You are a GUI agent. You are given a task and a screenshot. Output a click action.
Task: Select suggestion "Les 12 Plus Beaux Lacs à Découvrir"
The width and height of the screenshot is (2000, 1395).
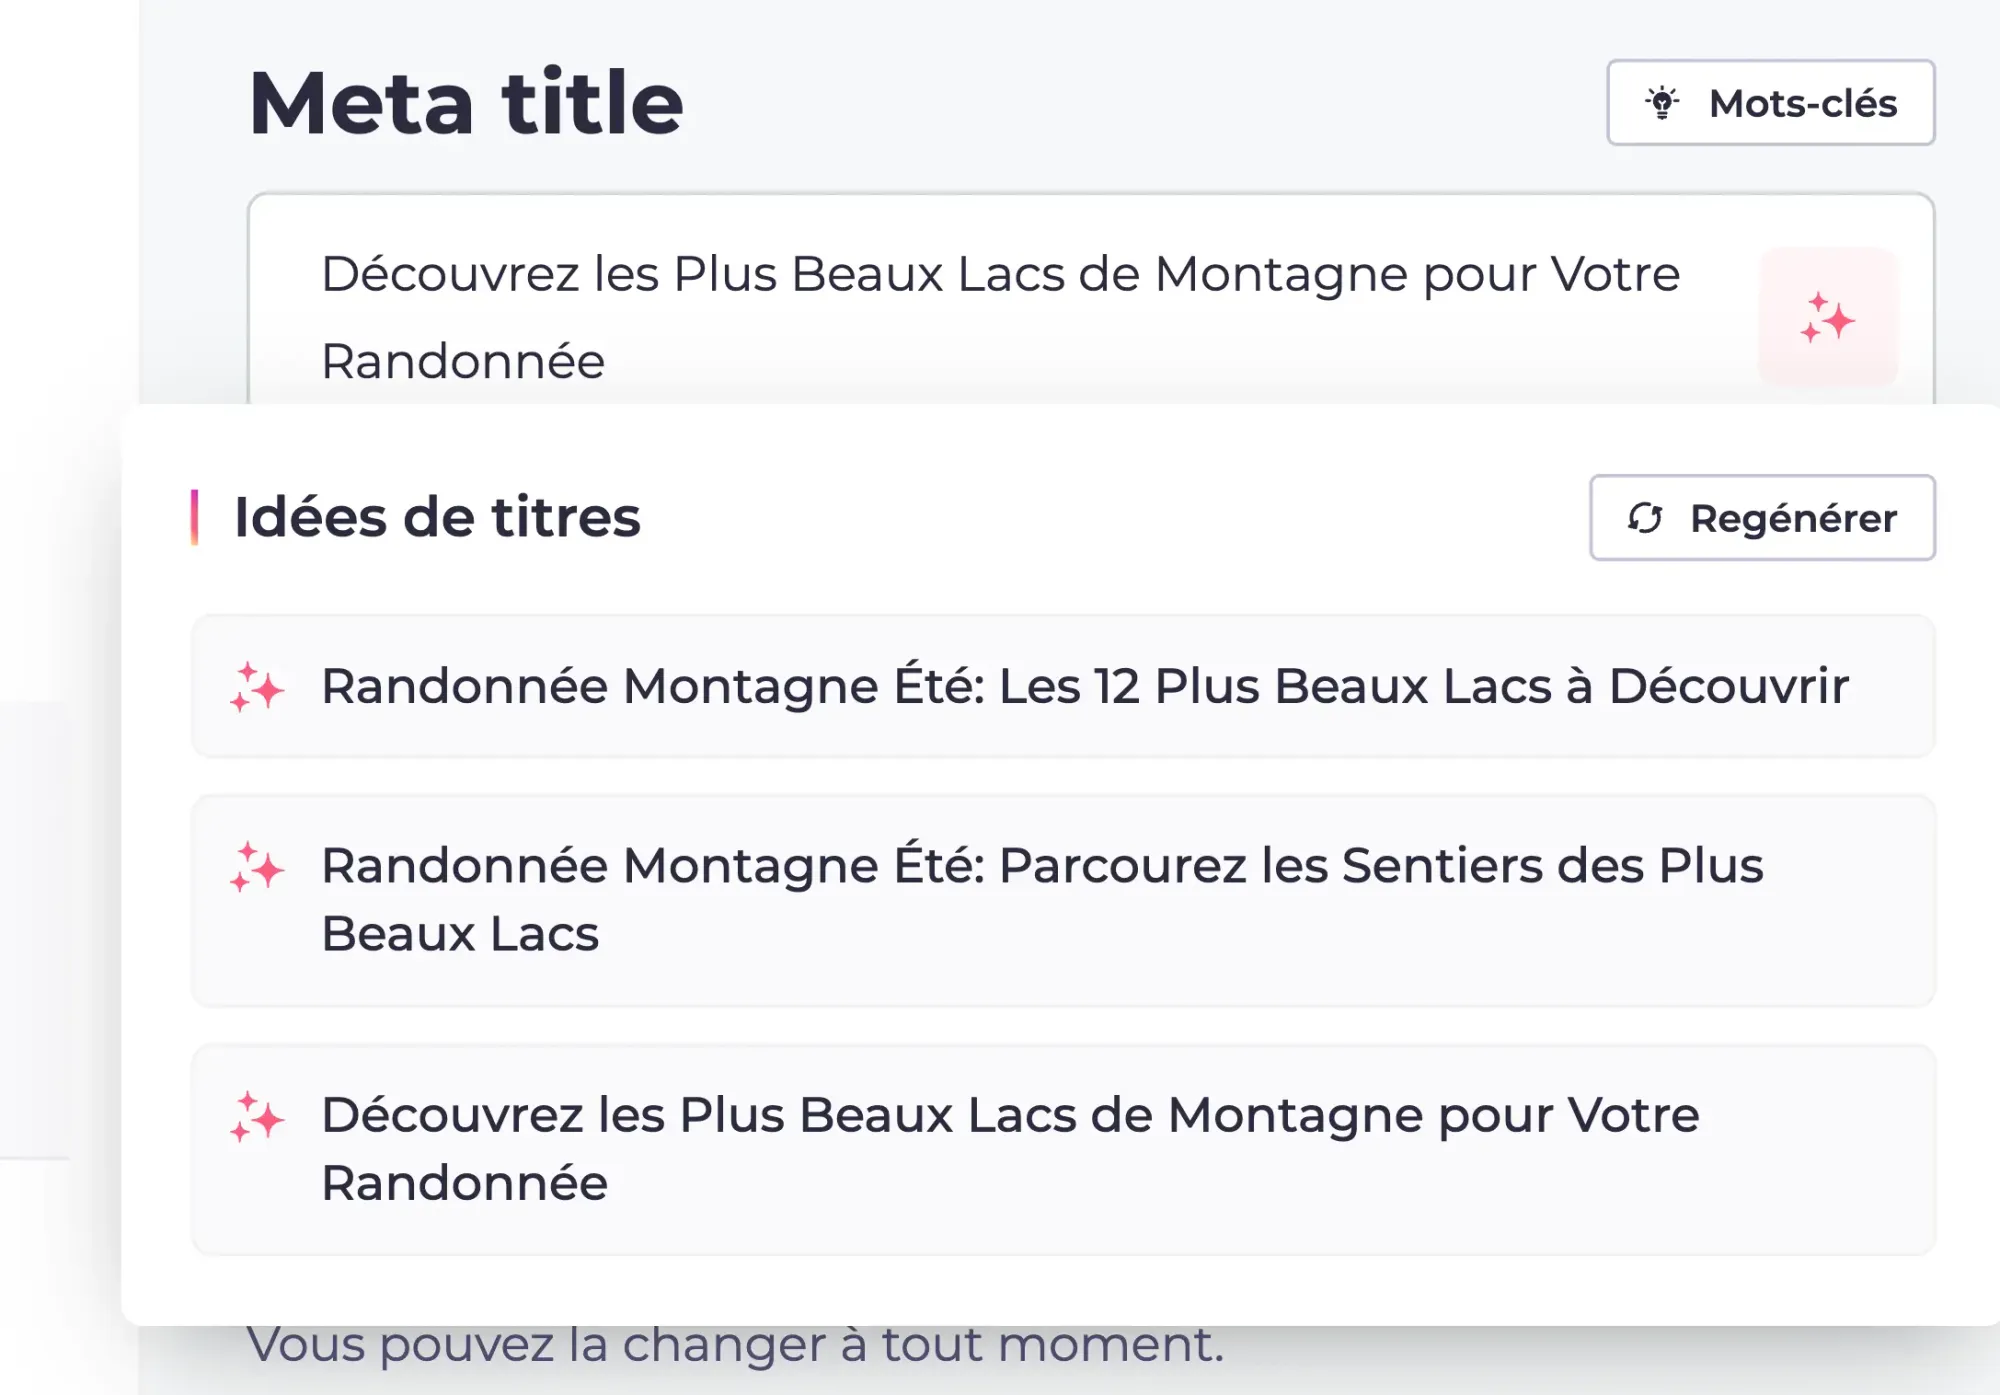pos(1084,687)
